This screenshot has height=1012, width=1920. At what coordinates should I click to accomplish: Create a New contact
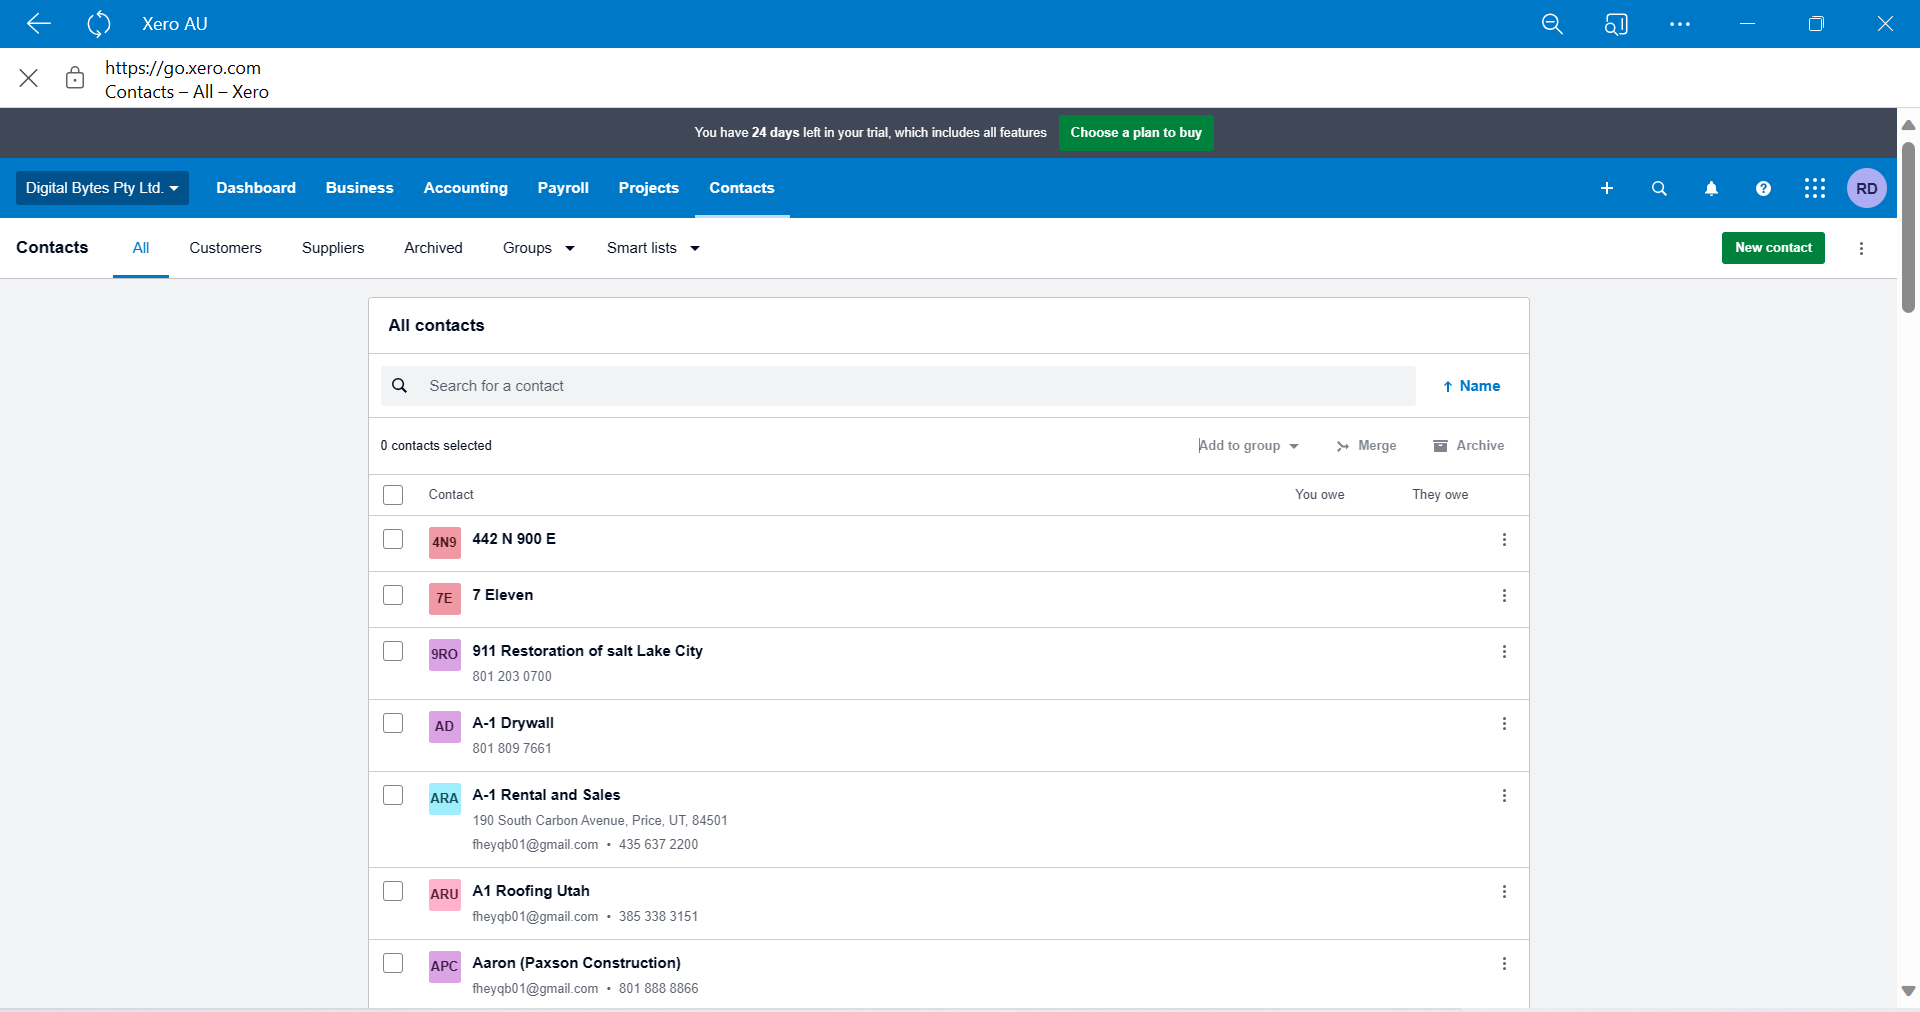pyautogui.click(x=1773, y=248)
